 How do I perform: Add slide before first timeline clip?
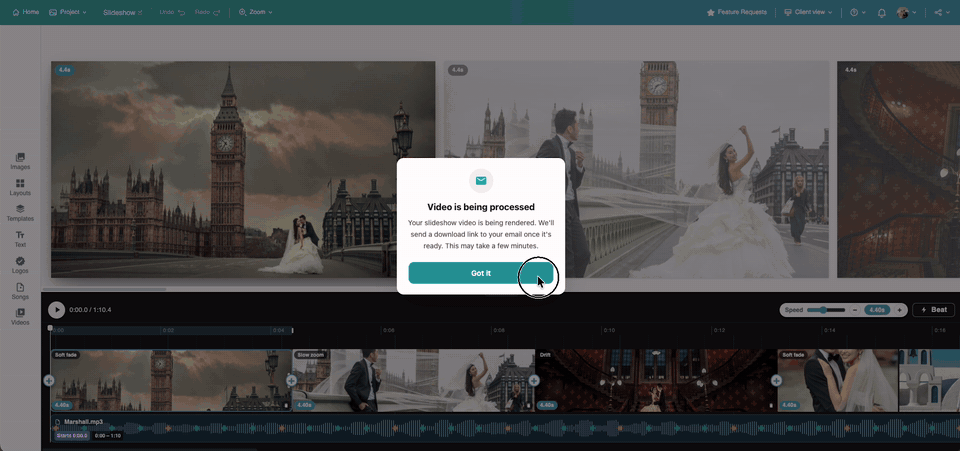point(49,381)
